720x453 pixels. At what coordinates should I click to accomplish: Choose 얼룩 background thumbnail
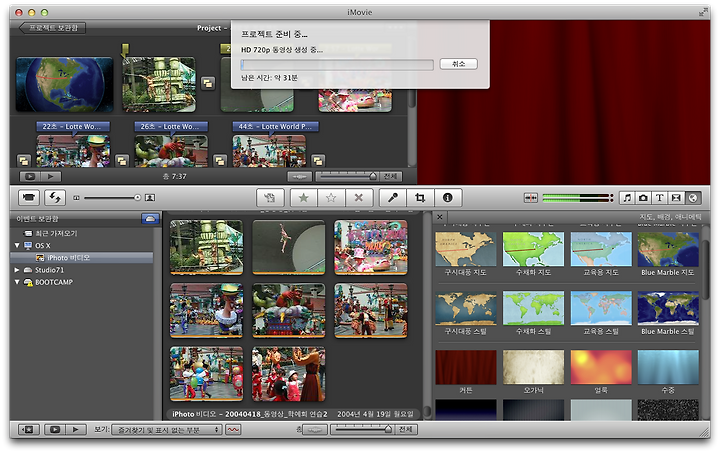click(x=601, y=367)
